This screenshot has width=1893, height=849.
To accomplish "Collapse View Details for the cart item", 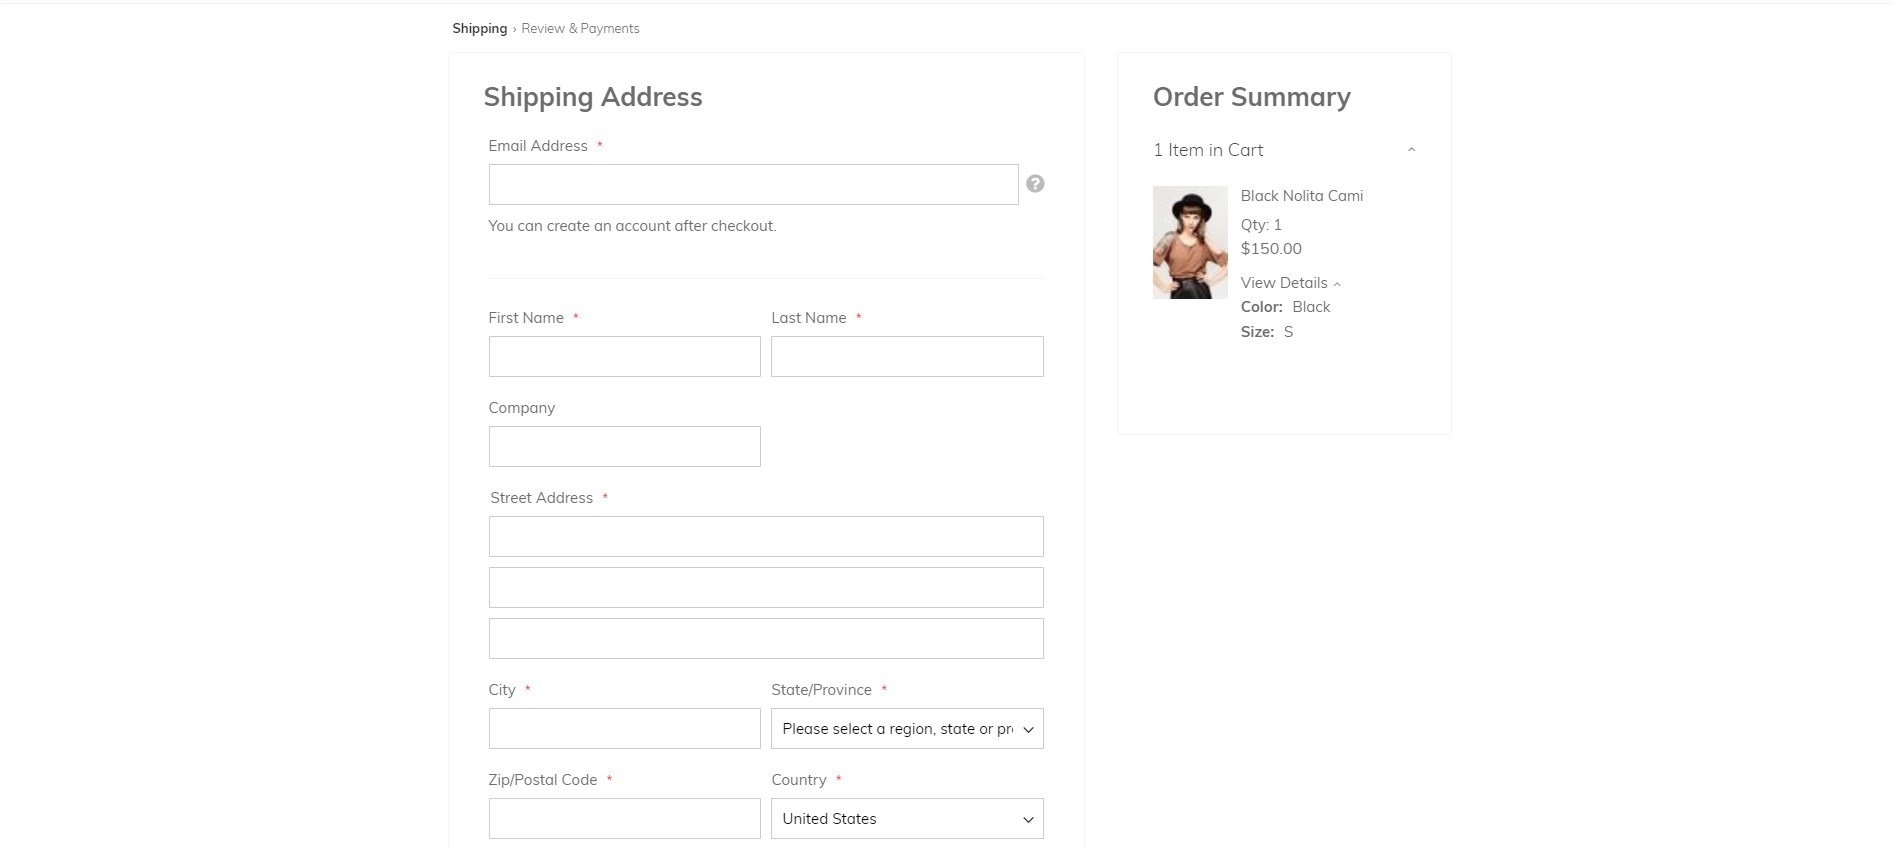I will [1290, 283].
